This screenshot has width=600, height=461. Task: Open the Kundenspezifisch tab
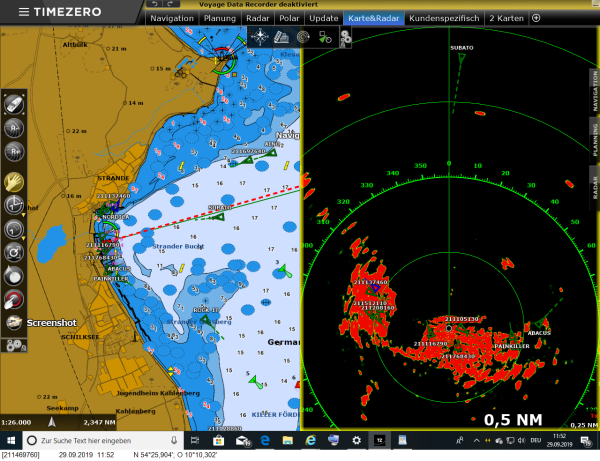click(x=444, y=18)
